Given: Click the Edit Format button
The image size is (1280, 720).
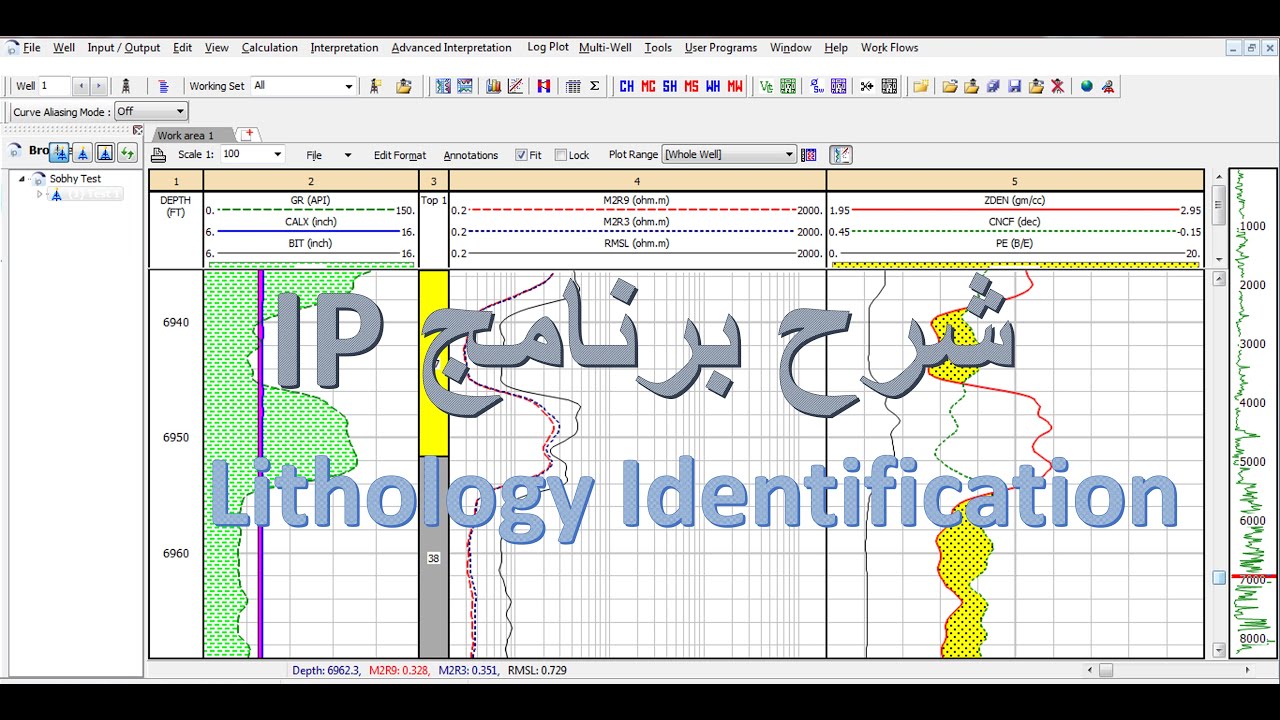Looking at the screenshot, I should pyautogui.click(x=400, y=155).
